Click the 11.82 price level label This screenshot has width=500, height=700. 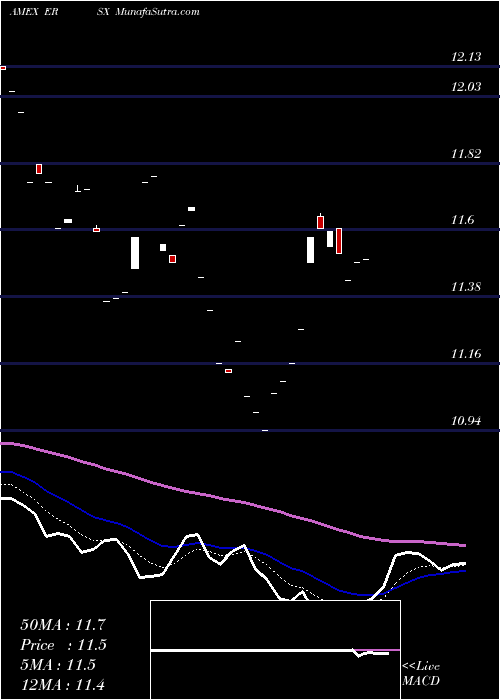(x=467, y=154)
